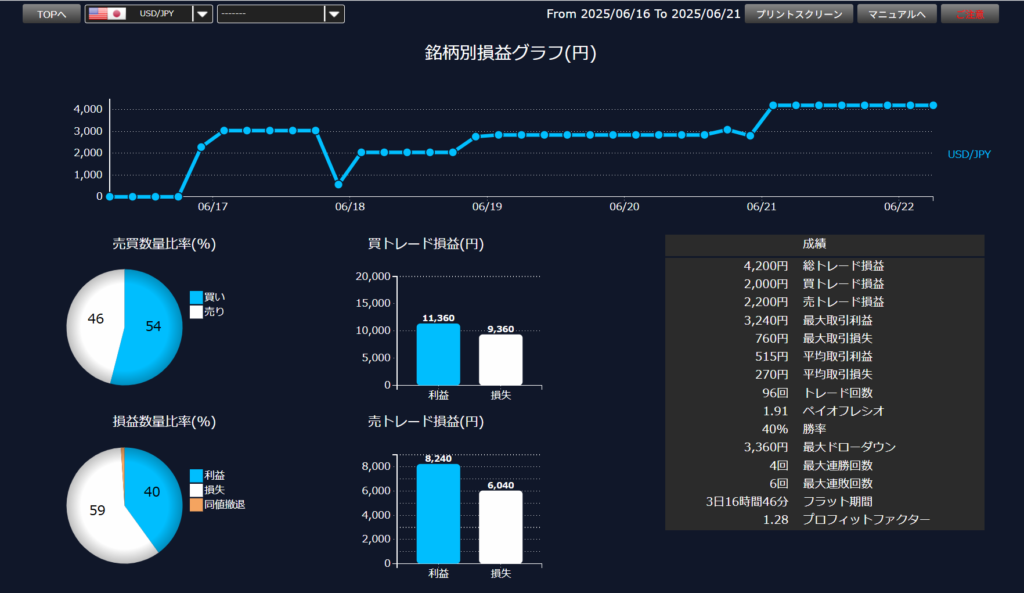Click the blue 利益 legend swatch
This screenshot has width=1024, height=593.
[196, 476]
